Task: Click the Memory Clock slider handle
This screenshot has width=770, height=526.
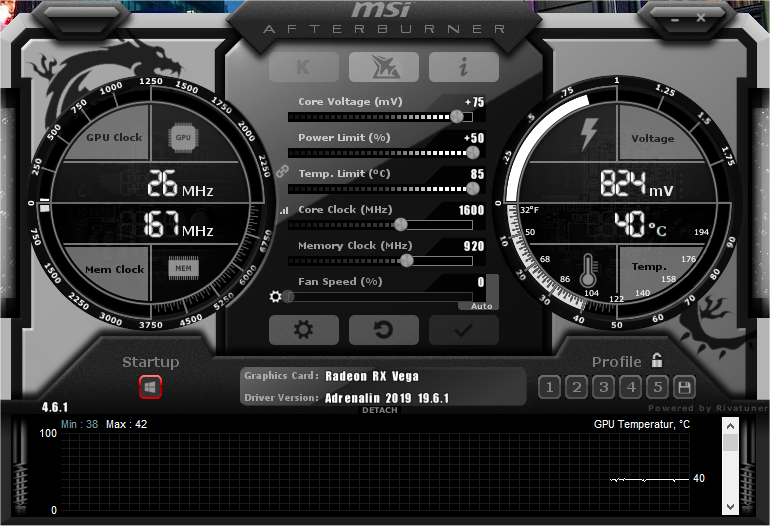Action: (x=407, y=261)
